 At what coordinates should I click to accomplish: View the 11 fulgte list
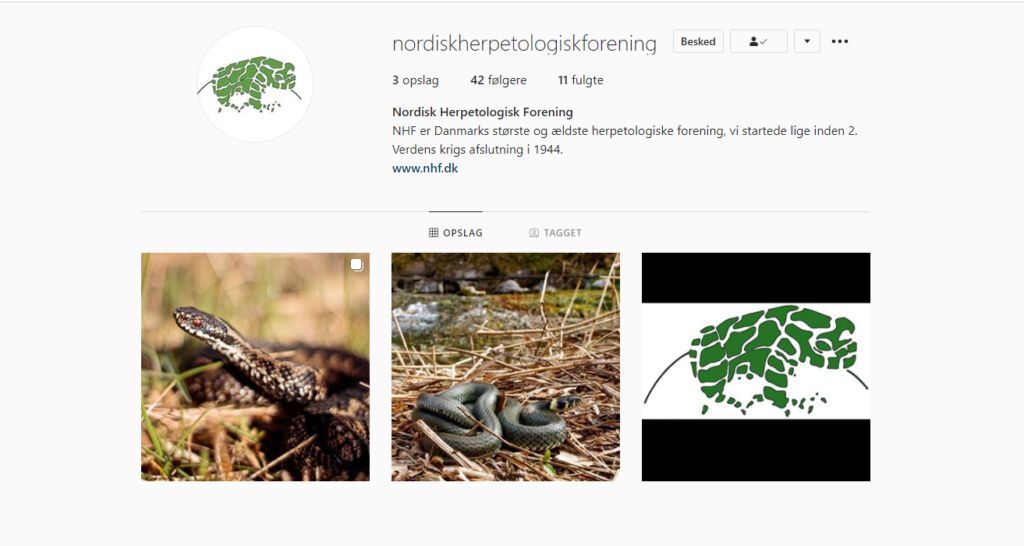tap(581, 80)
